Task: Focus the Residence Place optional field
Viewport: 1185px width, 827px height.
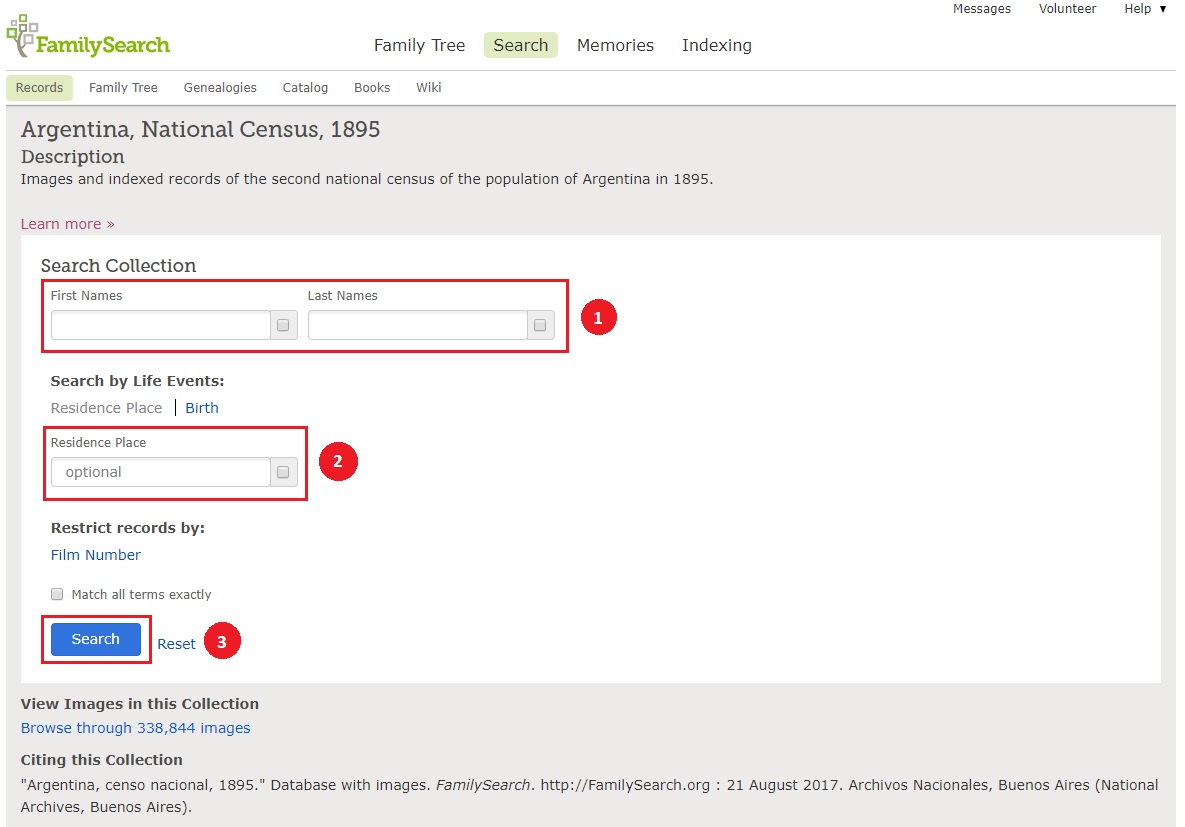Action: point(160,472)
